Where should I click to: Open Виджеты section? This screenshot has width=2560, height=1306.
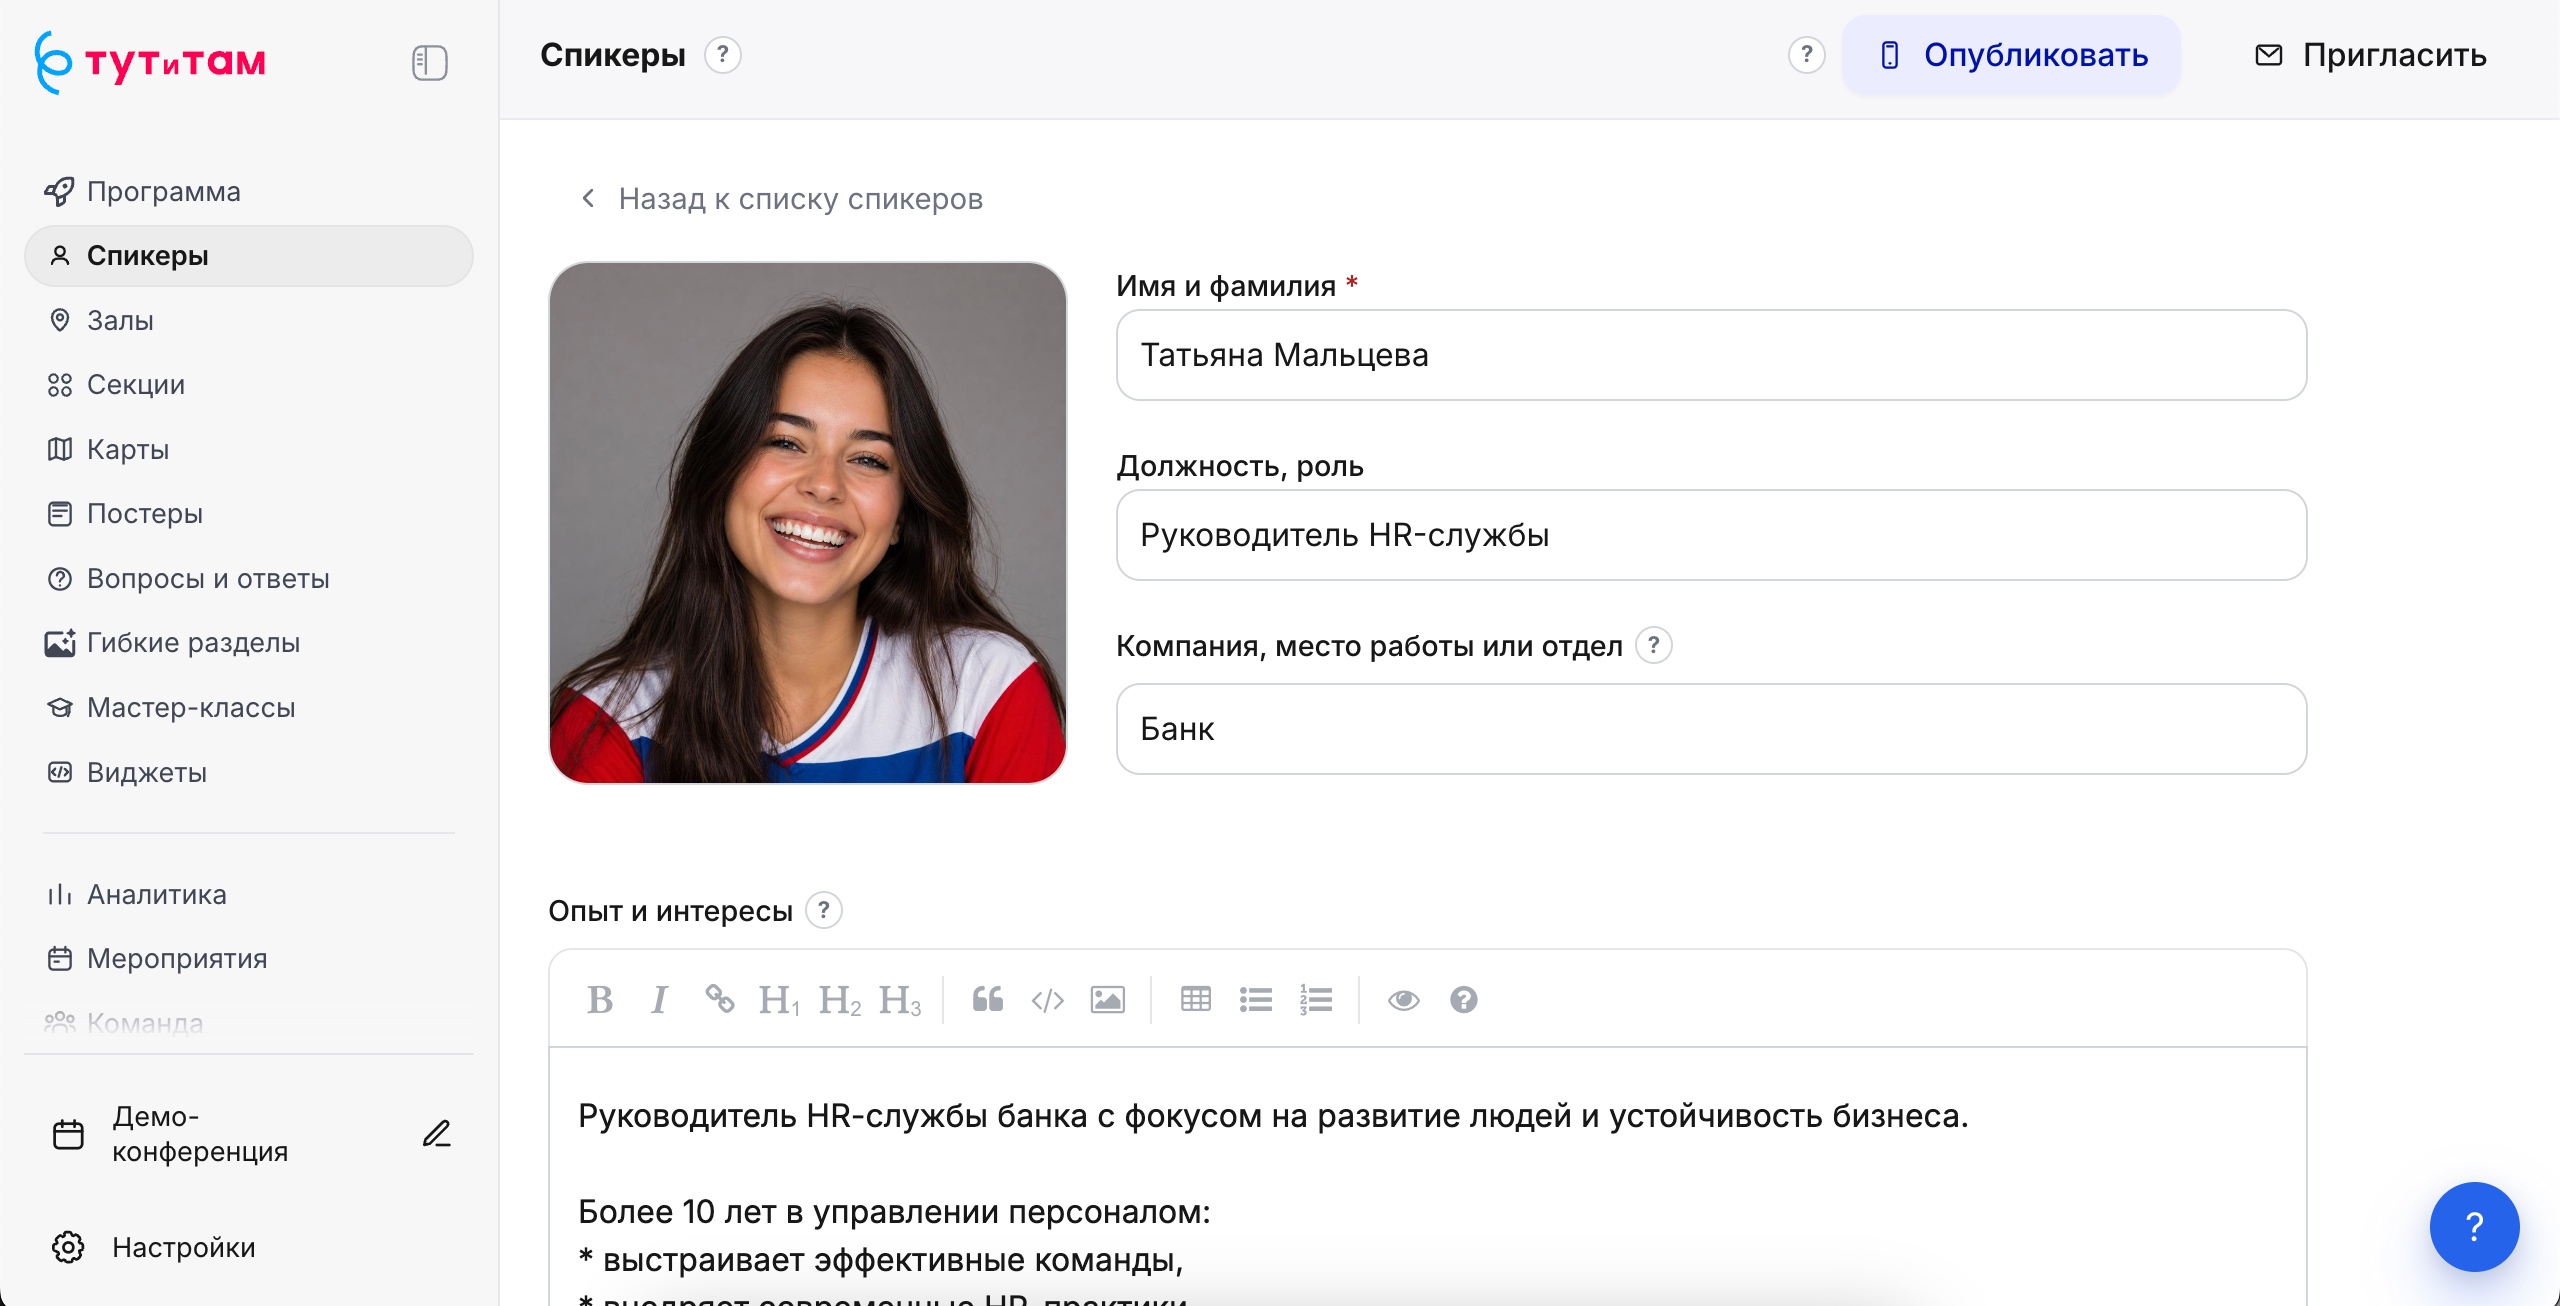[x=248, y=772]
